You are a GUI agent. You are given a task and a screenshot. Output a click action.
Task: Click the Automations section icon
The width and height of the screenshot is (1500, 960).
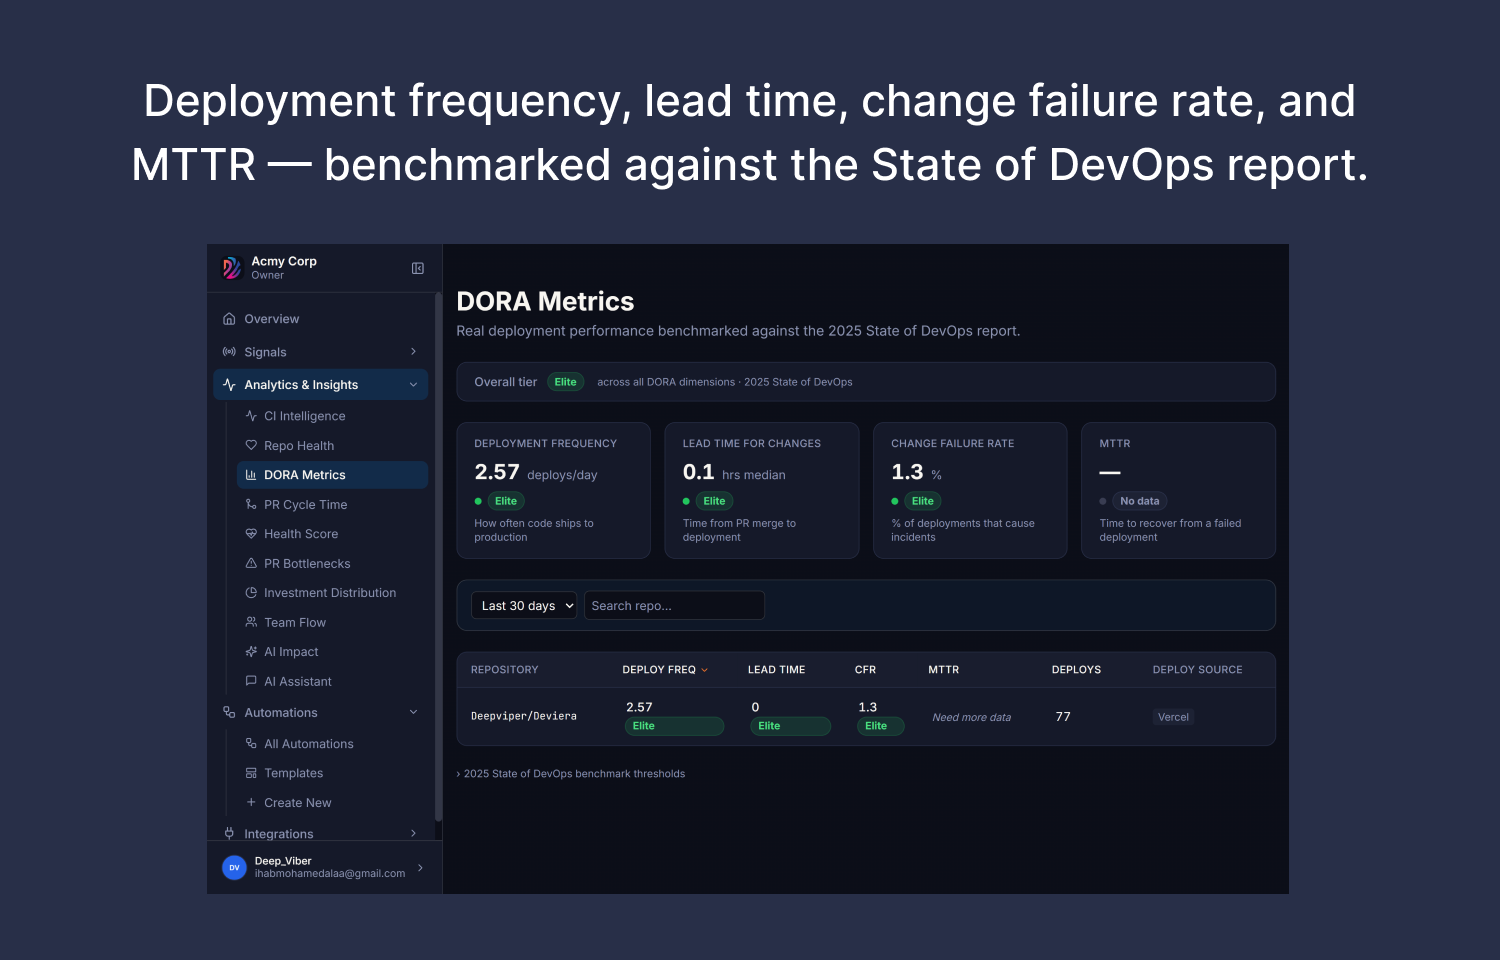click(229, 713)
